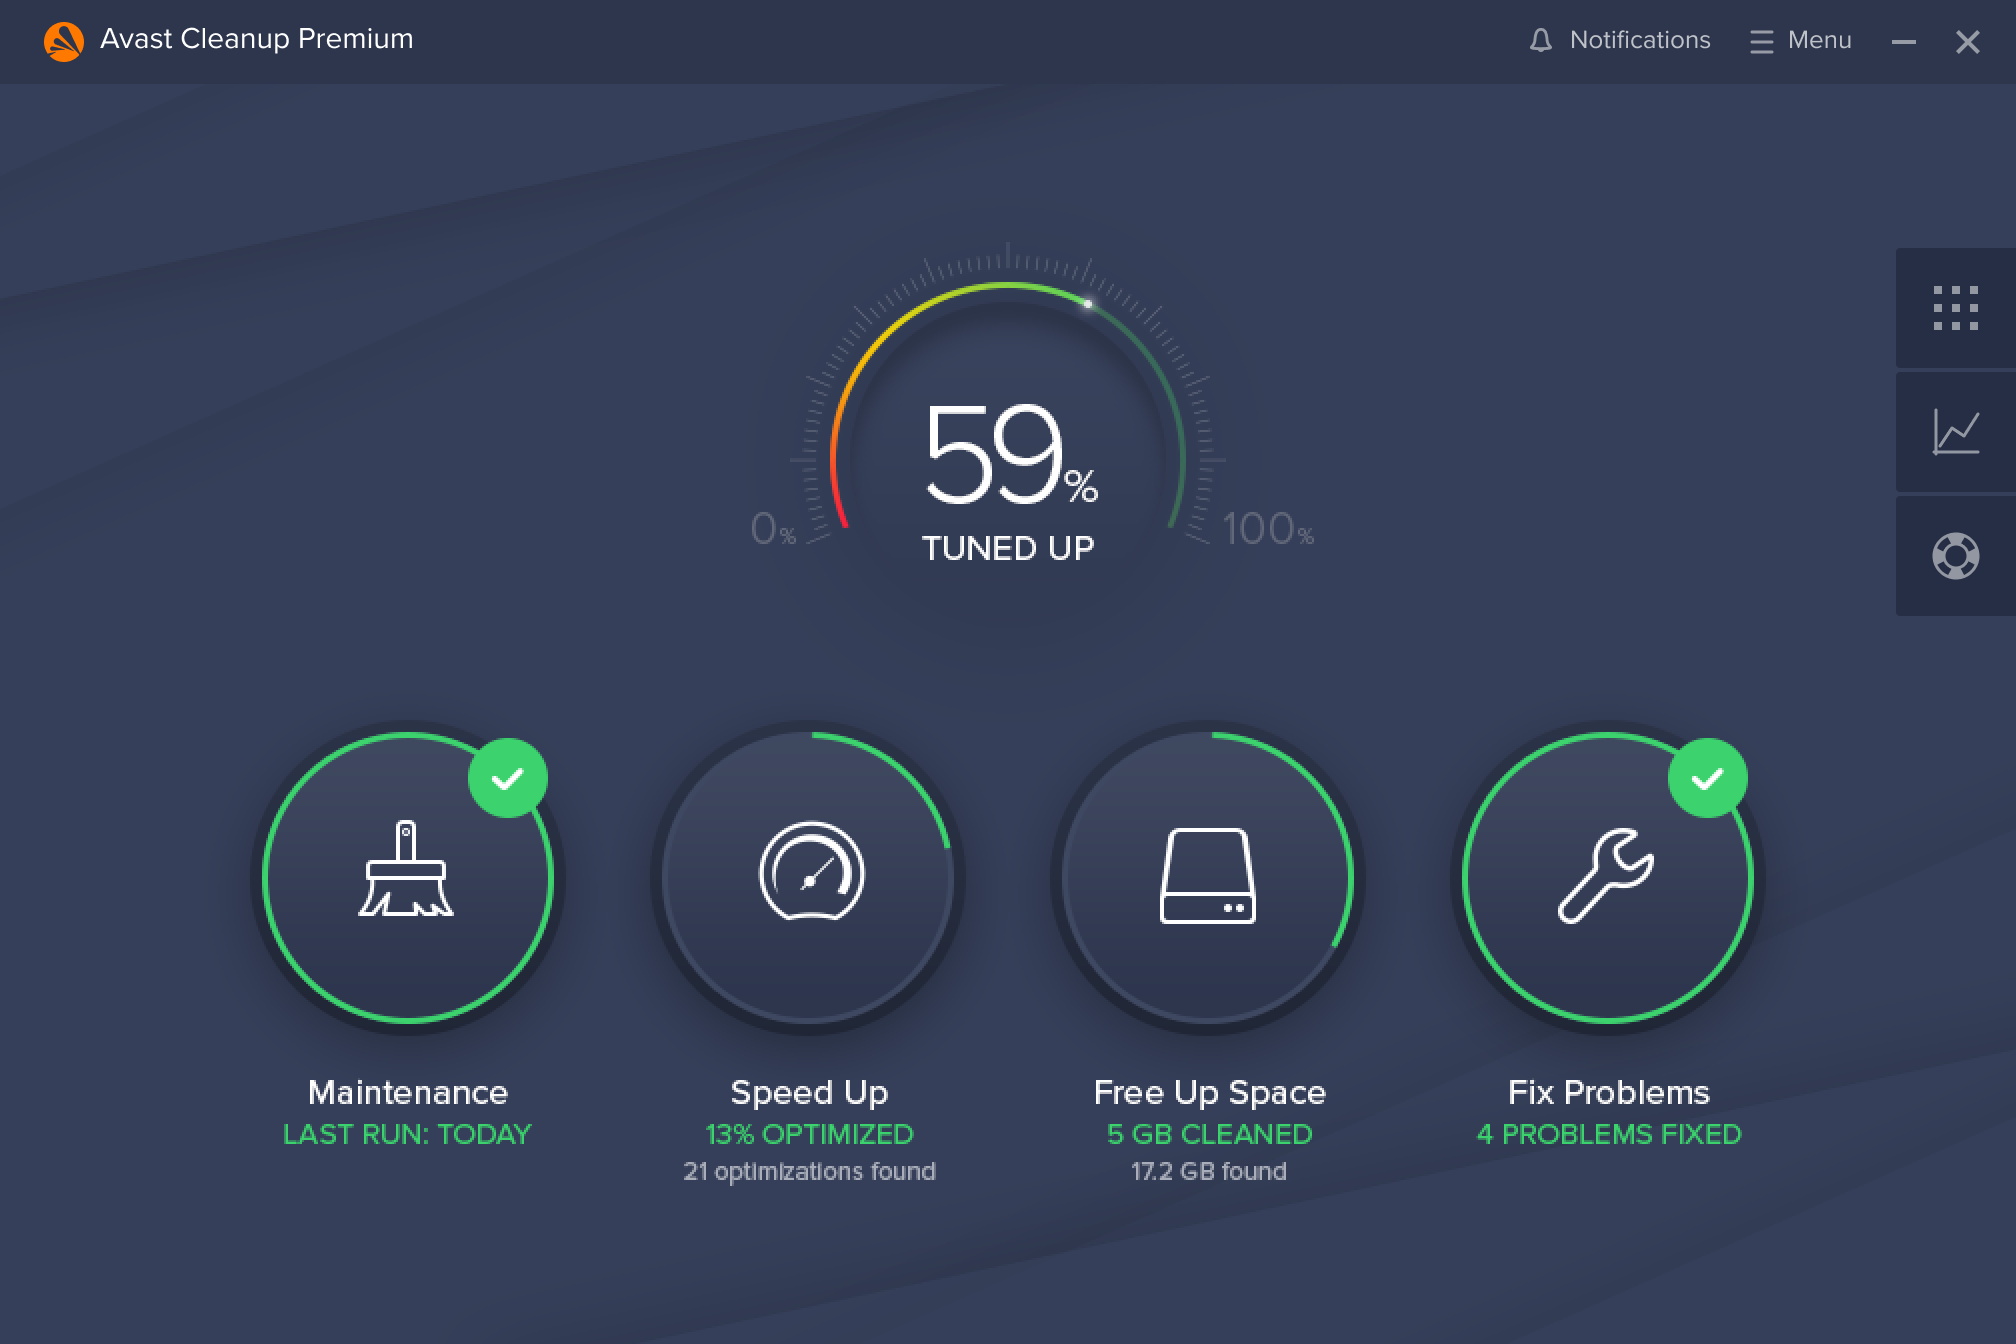This screenshot has height=1344, width=2016.
Task: Click the Speed Up label
Action: coord(809,1093)
